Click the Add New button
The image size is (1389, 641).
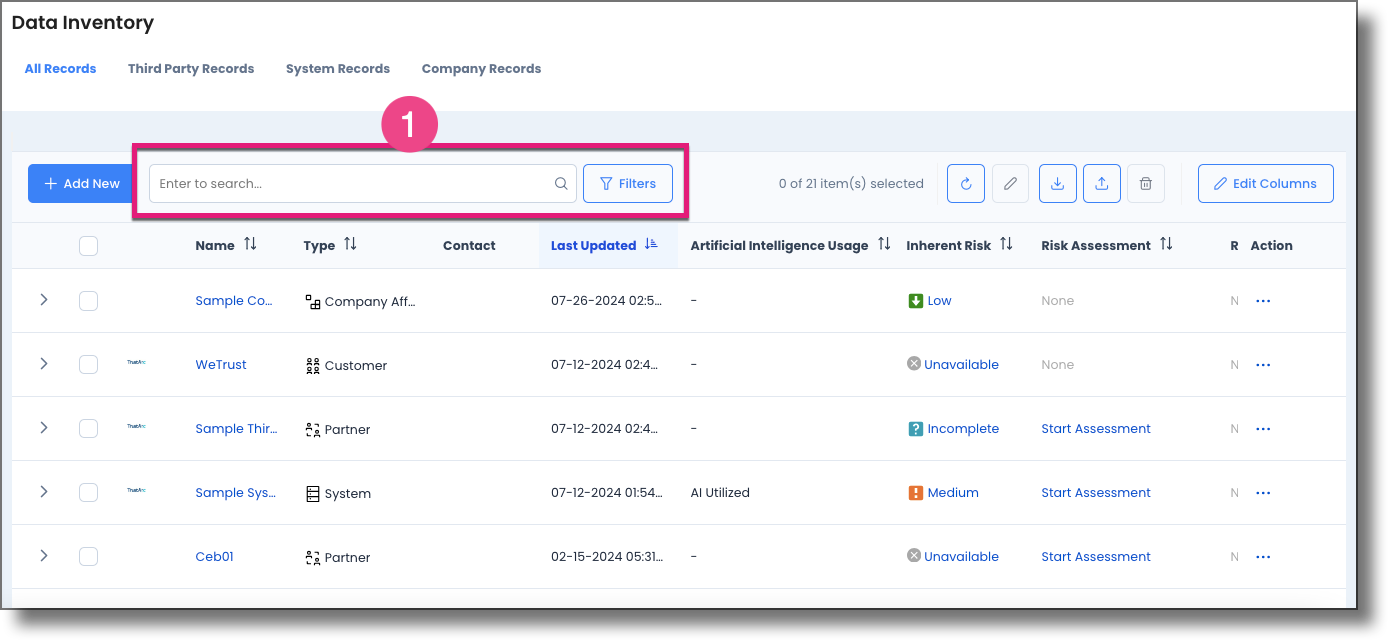coord(81,183)
